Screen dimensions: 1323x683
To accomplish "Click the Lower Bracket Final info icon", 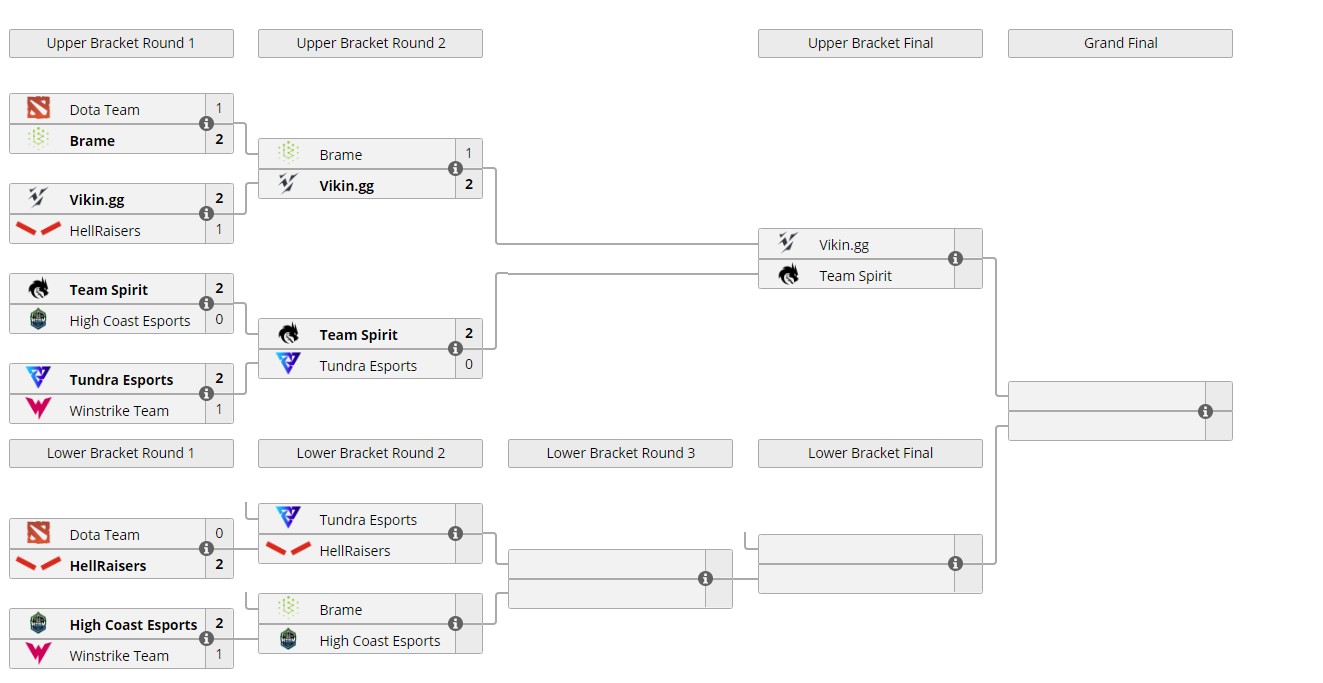I will coord(955,564).
